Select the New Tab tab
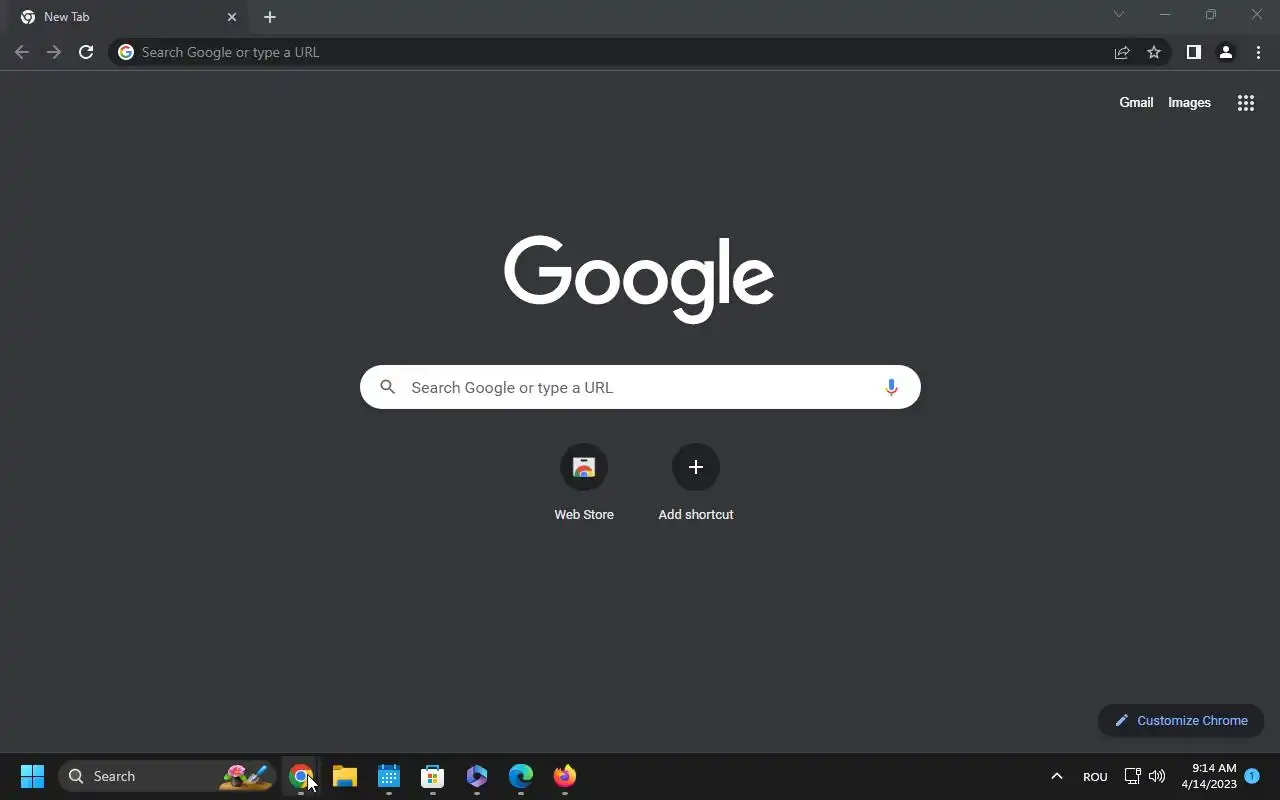The image size is (1280, 800). [128, 17]
